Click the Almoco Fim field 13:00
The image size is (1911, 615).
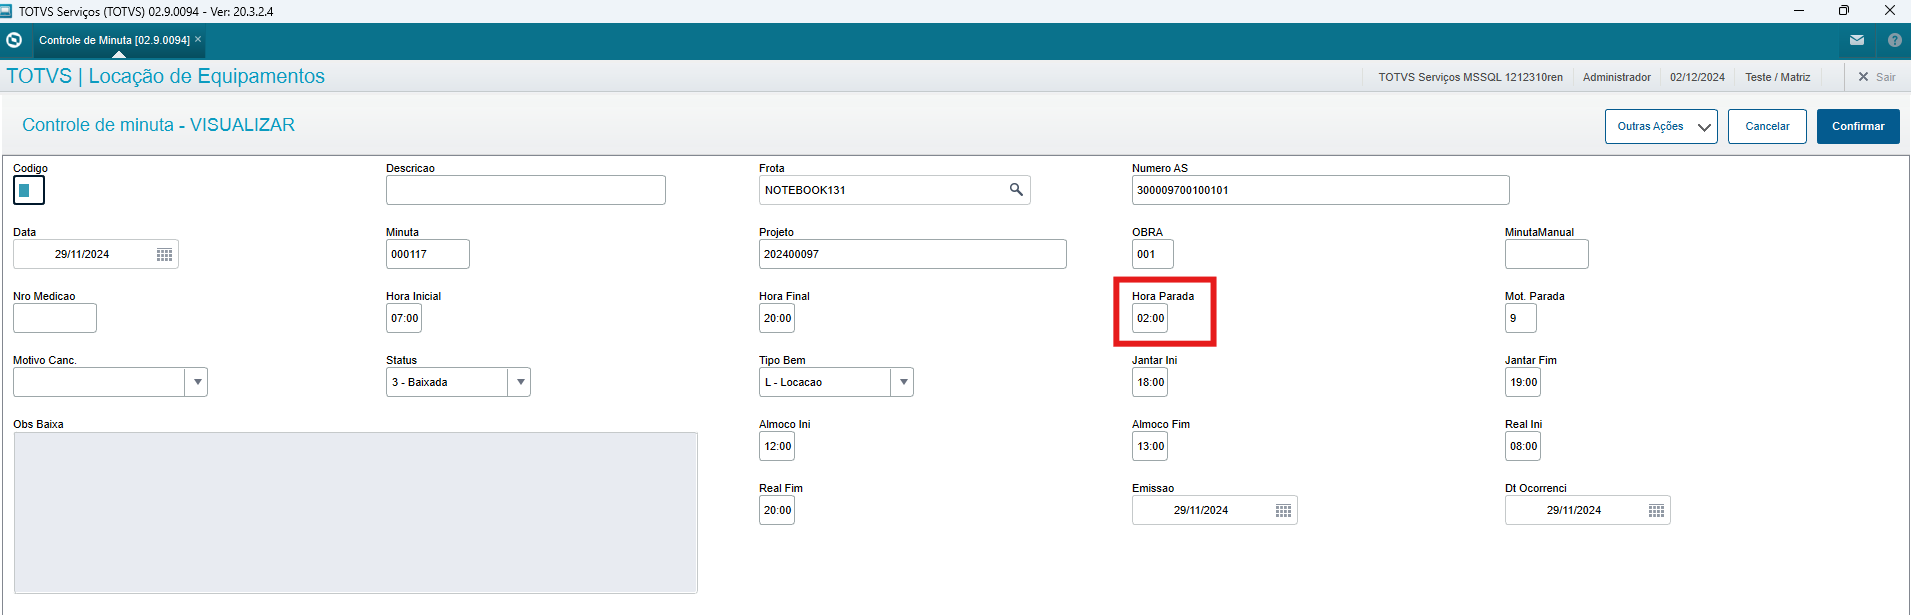point(1150,446)
